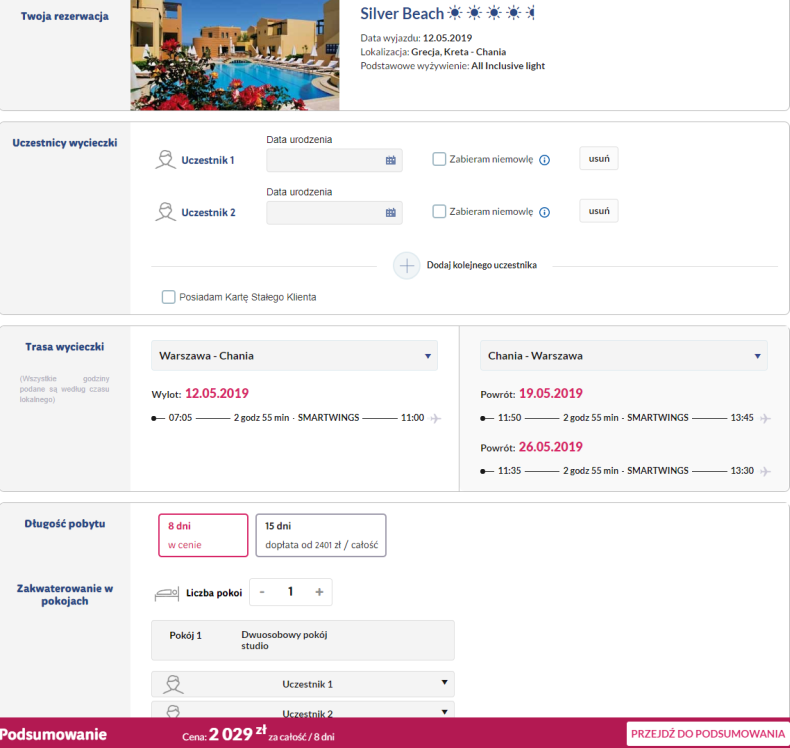Click All Inclusive light meal text
The image size is (790, 748).
point(508,66)
